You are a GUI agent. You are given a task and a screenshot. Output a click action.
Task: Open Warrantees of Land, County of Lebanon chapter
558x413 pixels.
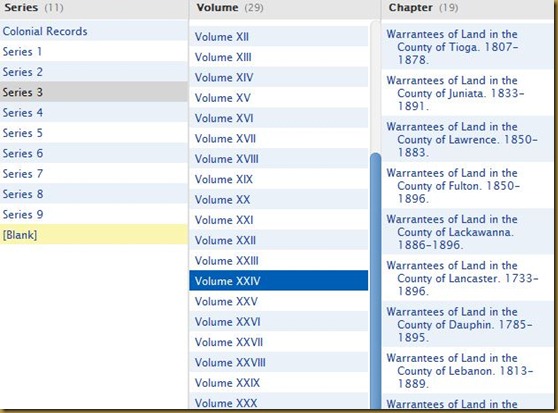click(467, 370)
